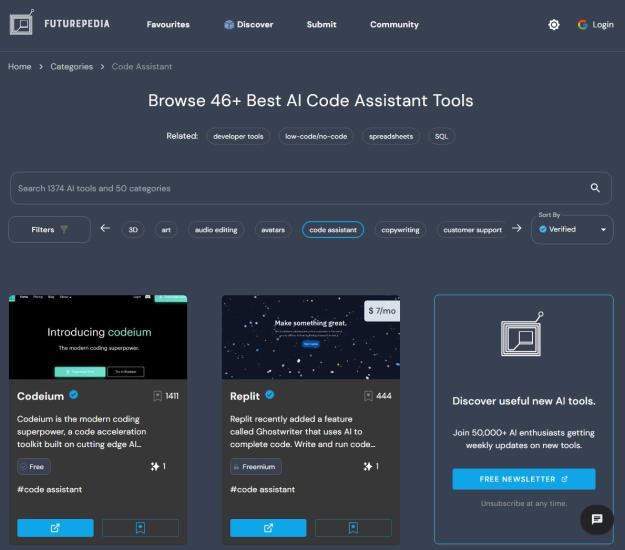Select the art category chip

[x=166, y=230]
